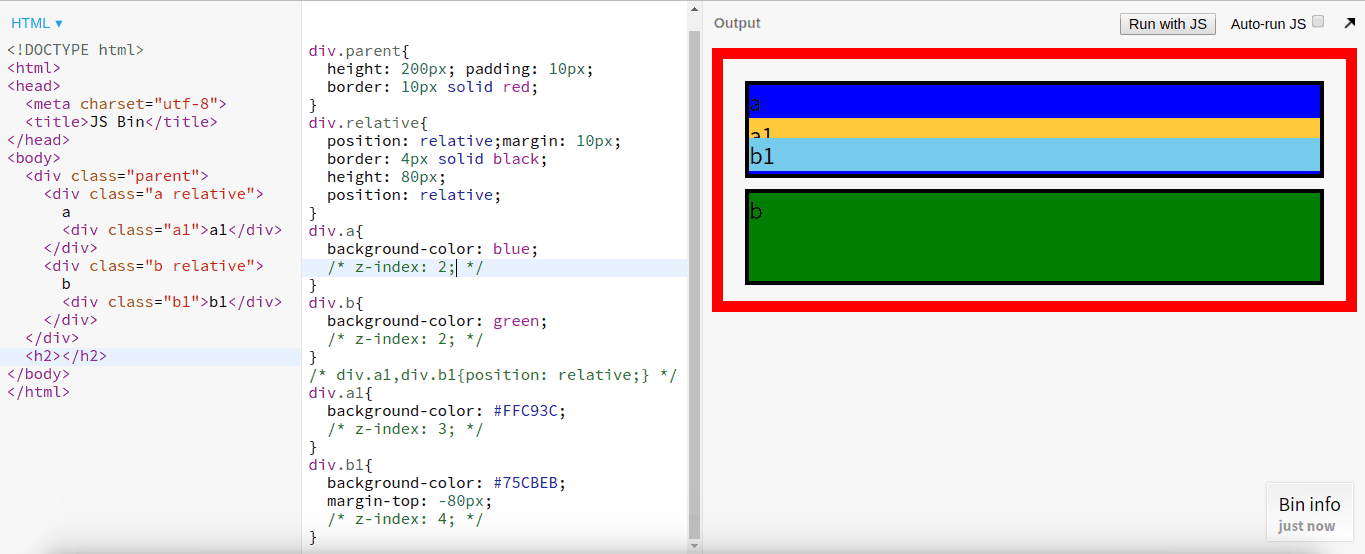The height and width of the screenshot is (554, 1365).
Task: Click the div.a1{ selector line
Action: click(341, 393)
